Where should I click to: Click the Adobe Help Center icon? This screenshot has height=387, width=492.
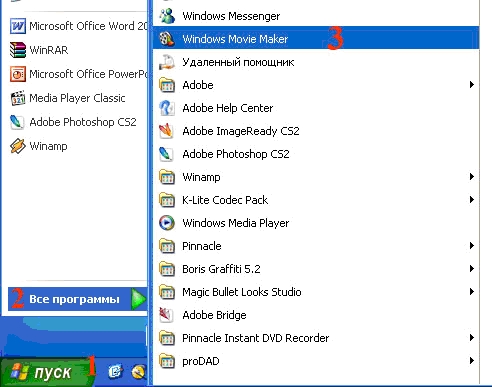(167, 108)
